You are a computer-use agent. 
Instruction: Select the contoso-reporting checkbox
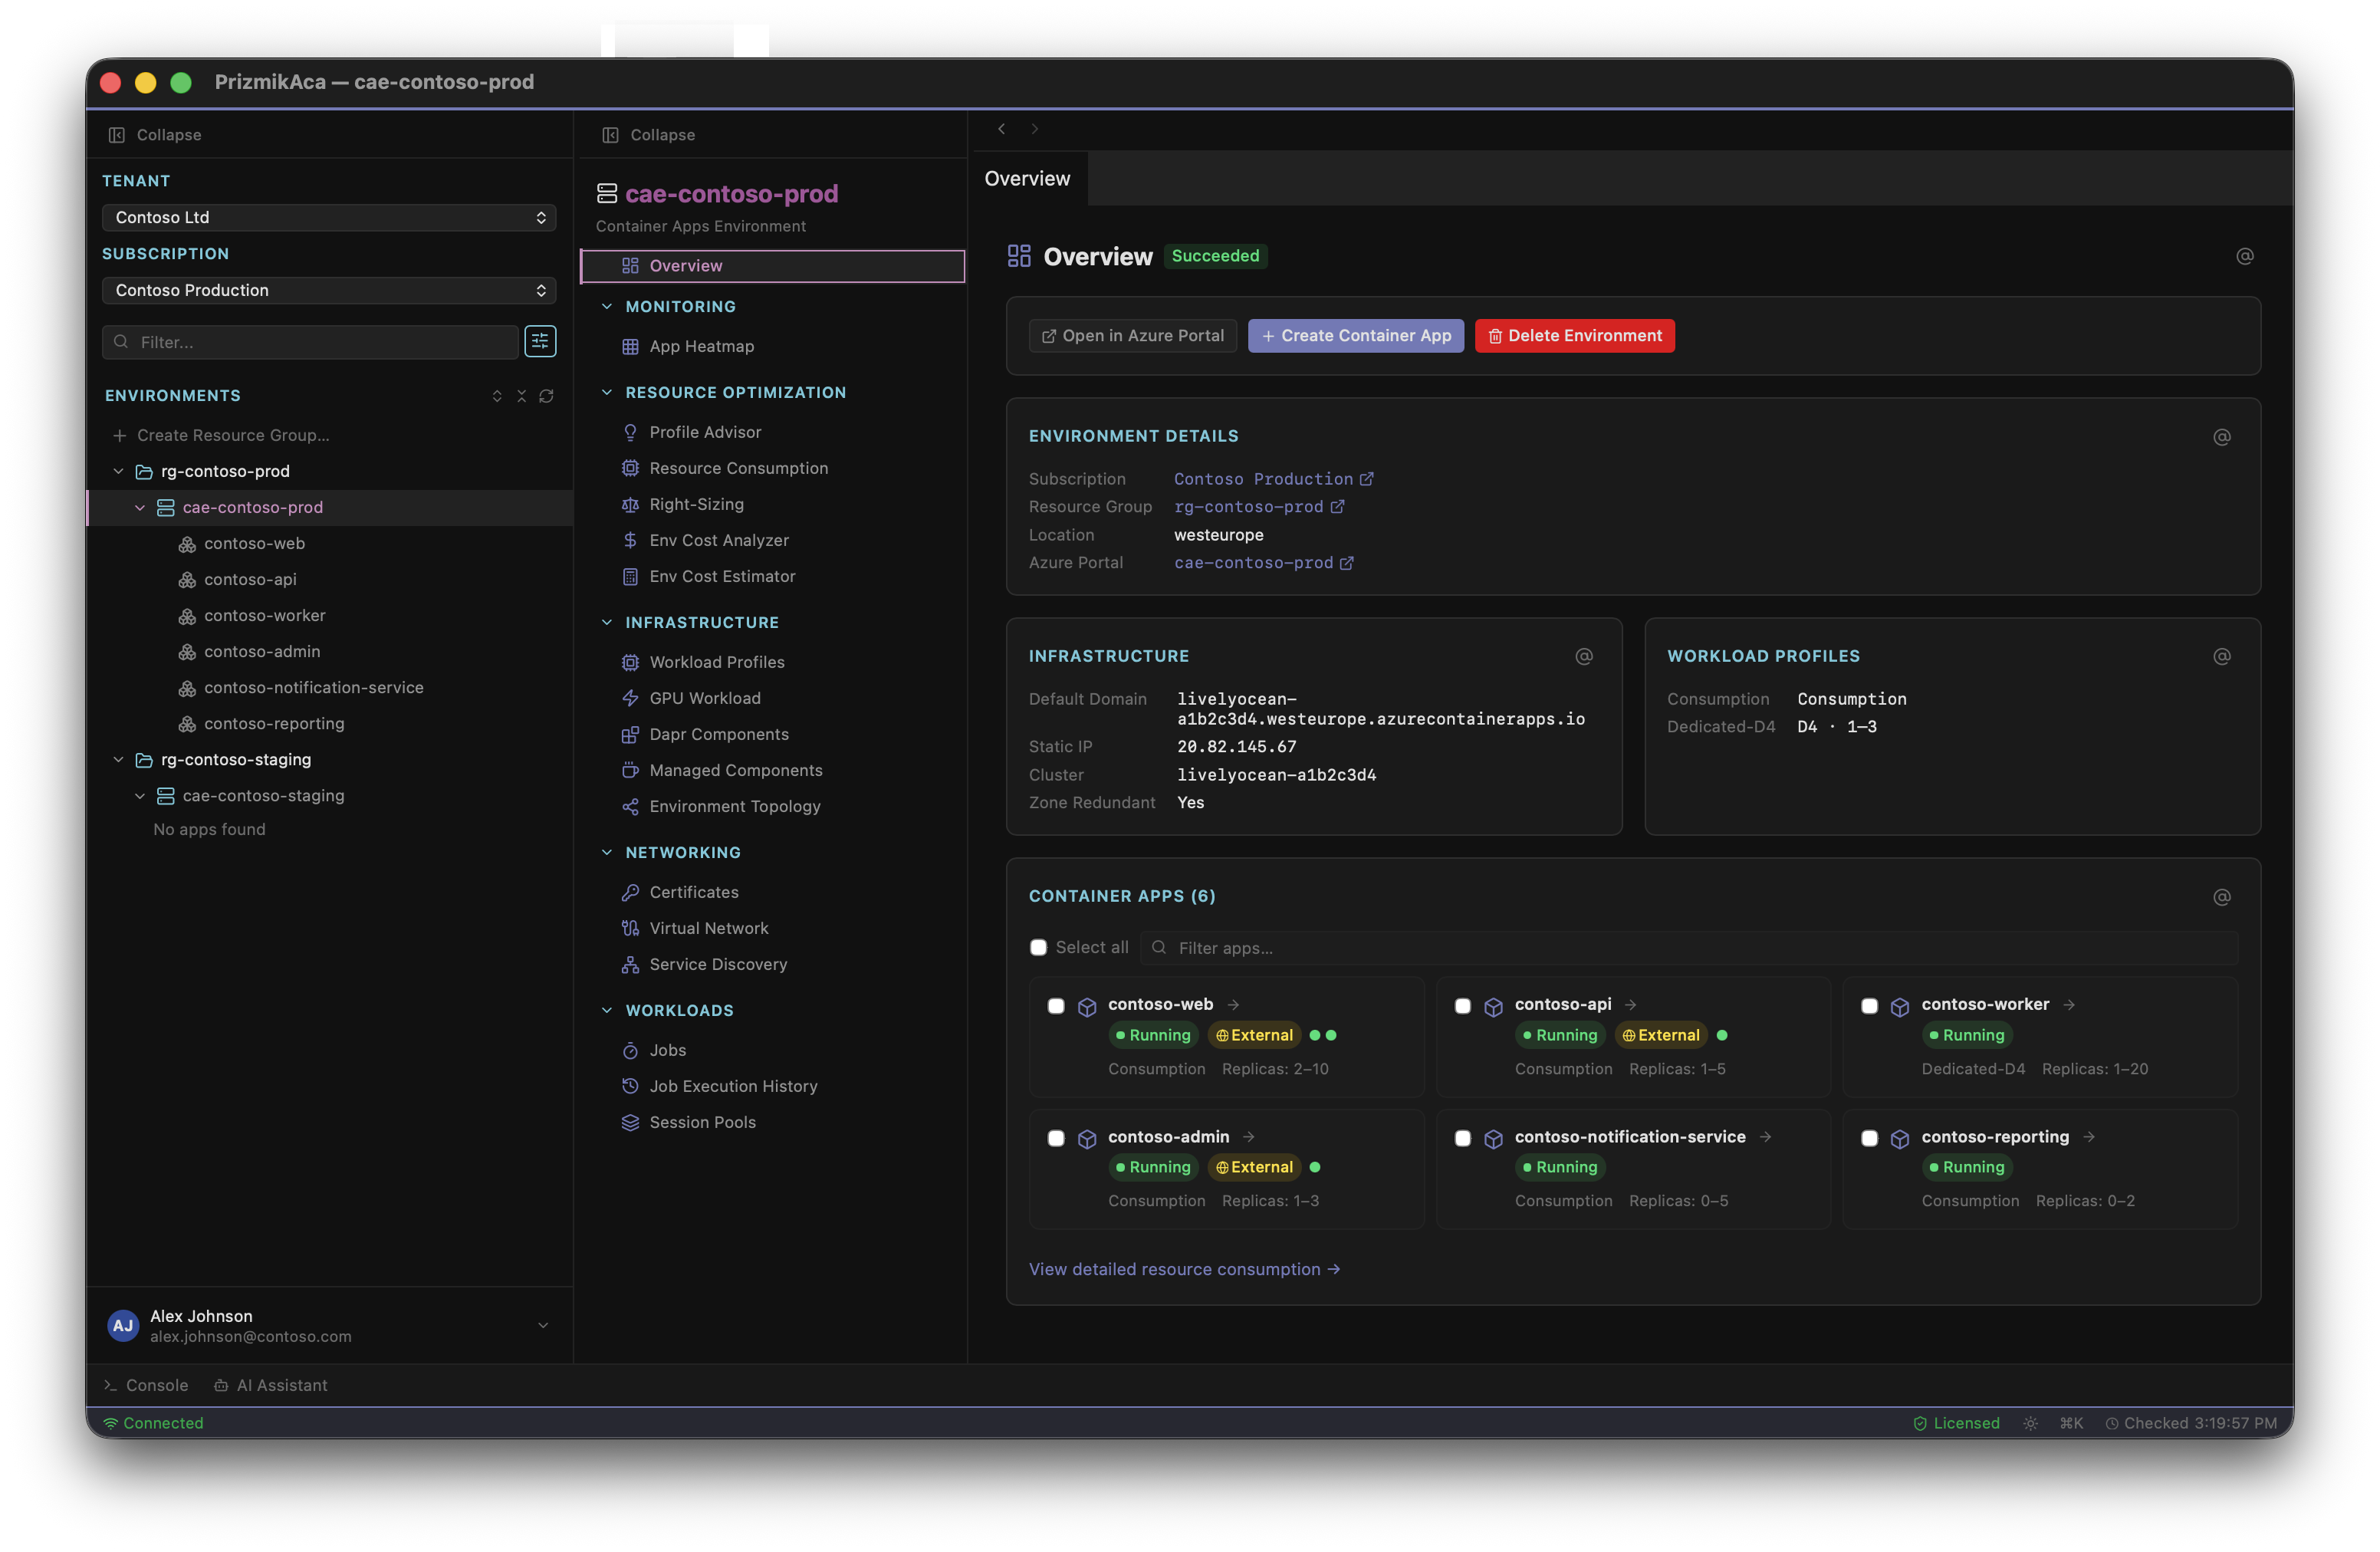click(1869, 1138)
